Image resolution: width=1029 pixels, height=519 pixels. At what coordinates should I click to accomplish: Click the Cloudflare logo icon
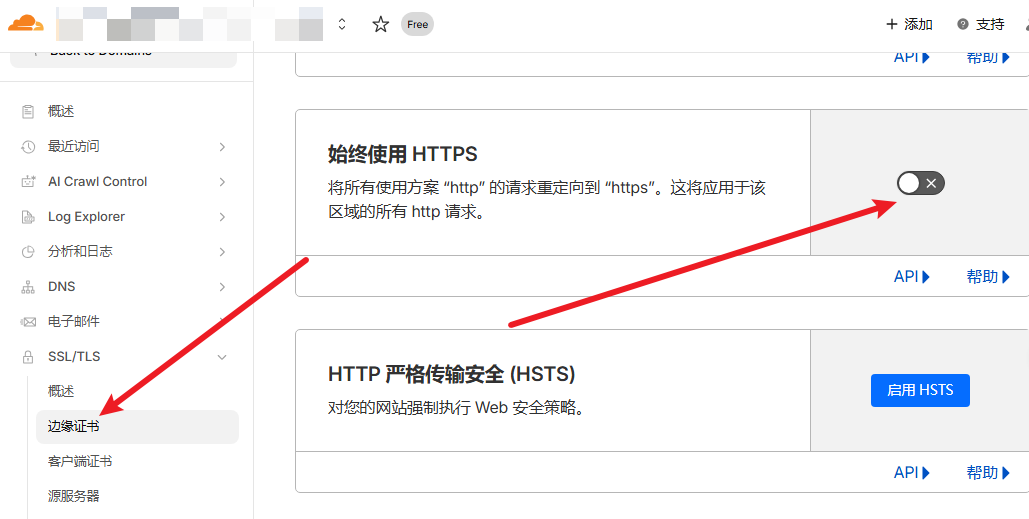26,23
